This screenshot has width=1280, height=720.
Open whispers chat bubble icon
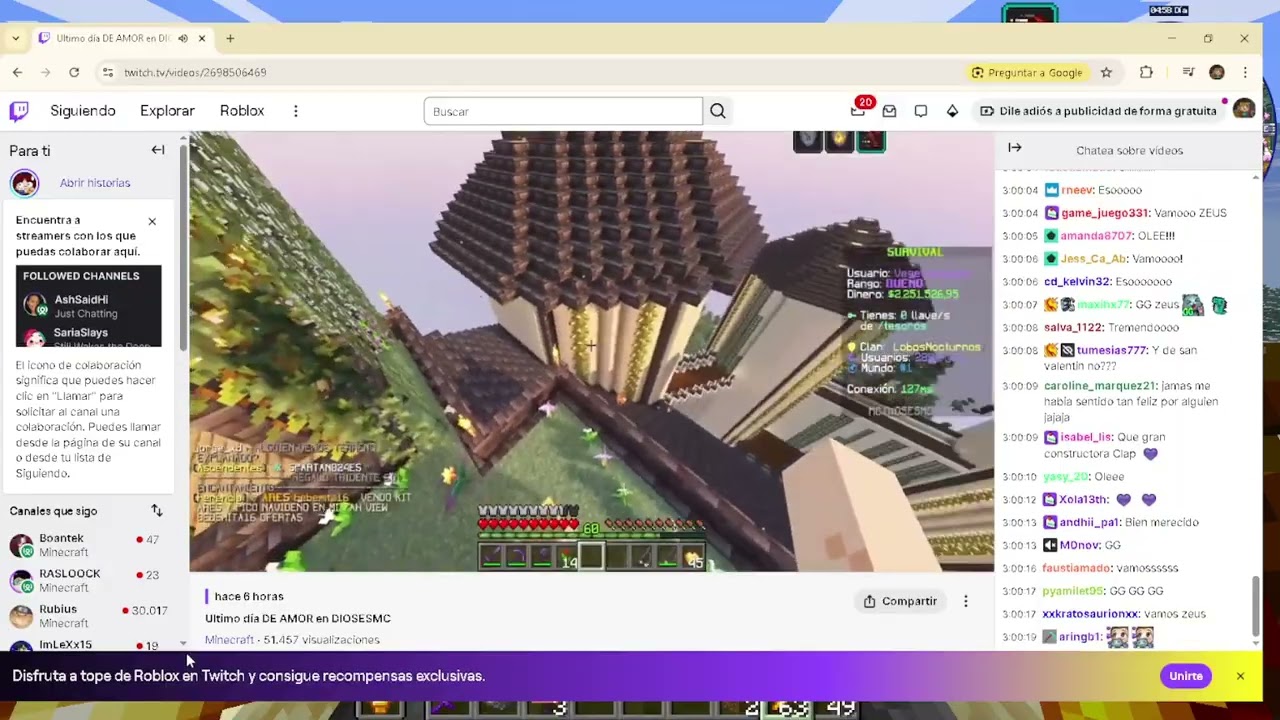click(921, 111)
